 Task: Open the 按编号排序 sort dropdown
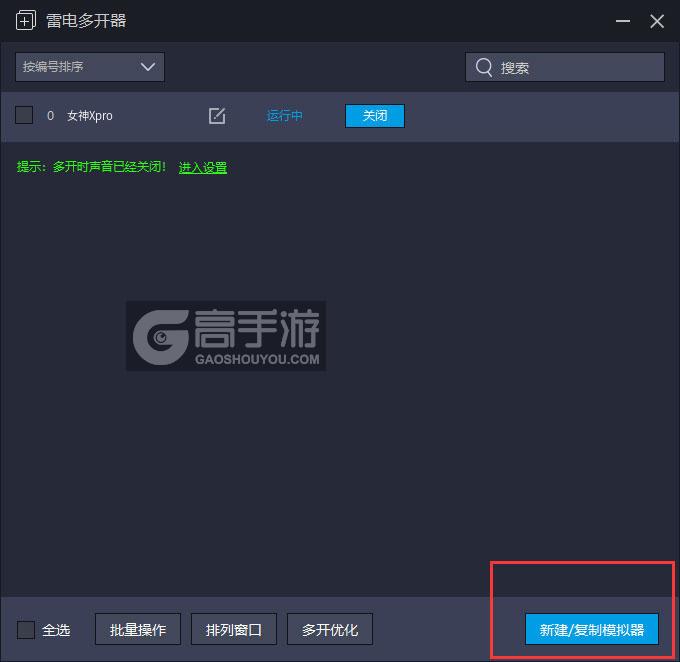tap(90, 67)
